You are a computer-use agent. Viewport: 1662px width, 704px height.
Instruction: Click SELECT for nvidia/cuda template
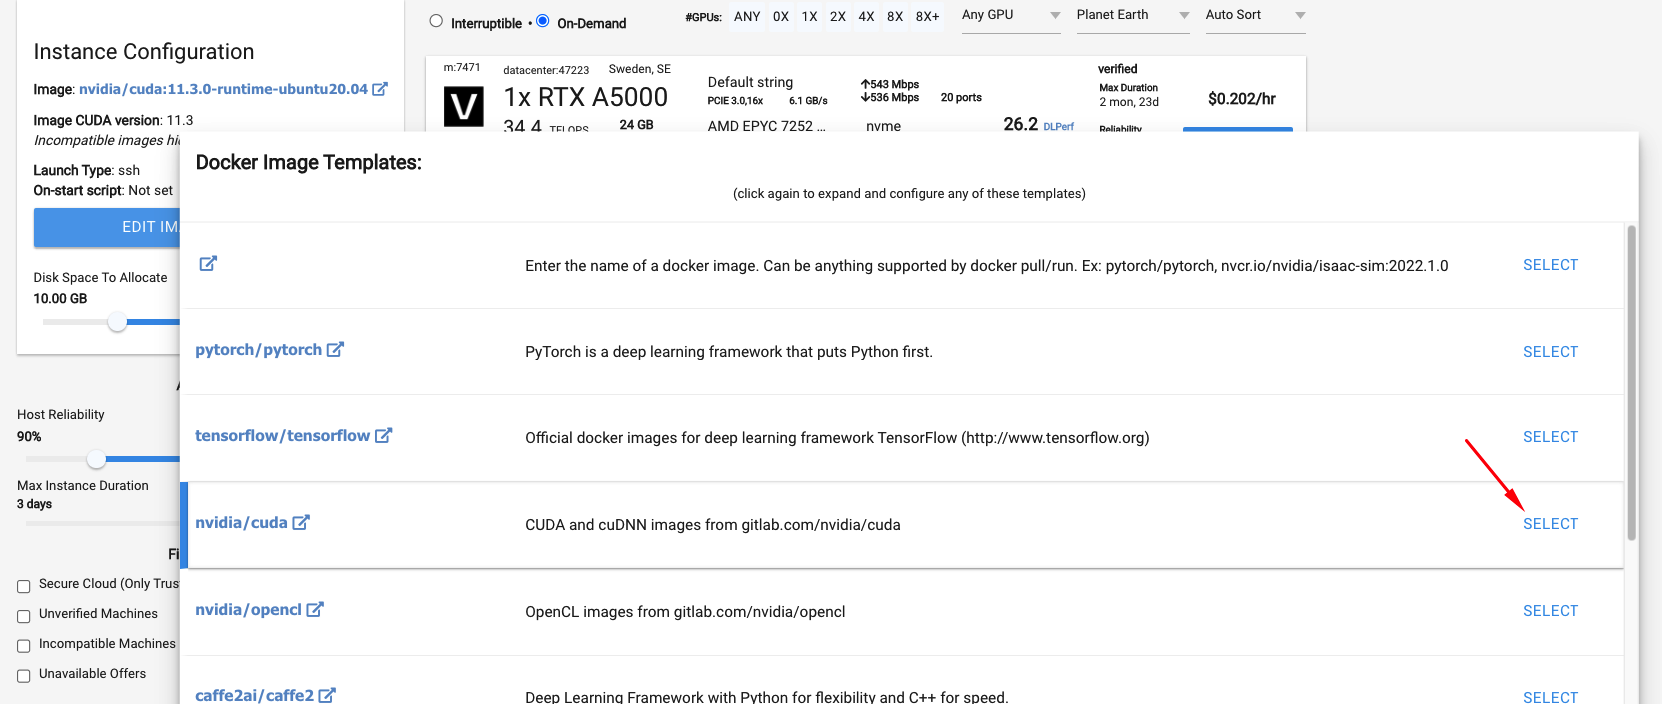[x=1550, y=524]
